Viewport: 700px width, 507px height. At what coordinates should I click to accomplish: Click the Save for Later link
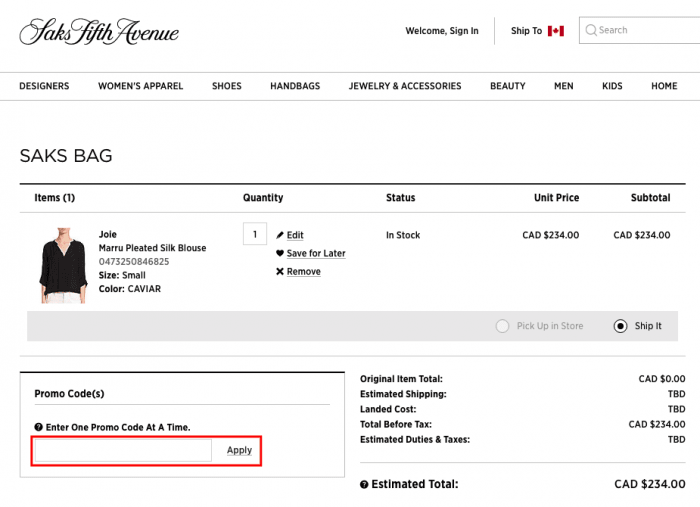tap(316, 254)
